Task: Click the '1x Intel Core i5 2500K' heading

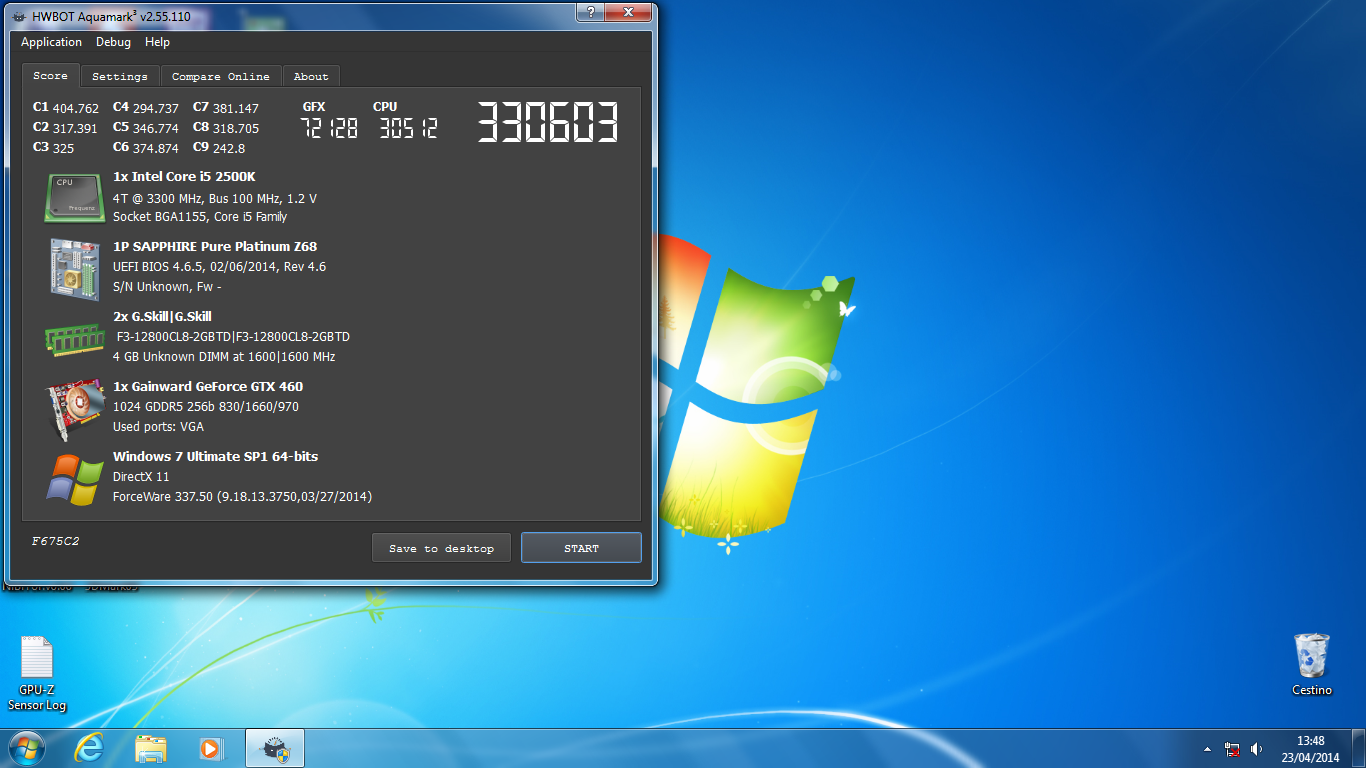Action: (184, 177)
